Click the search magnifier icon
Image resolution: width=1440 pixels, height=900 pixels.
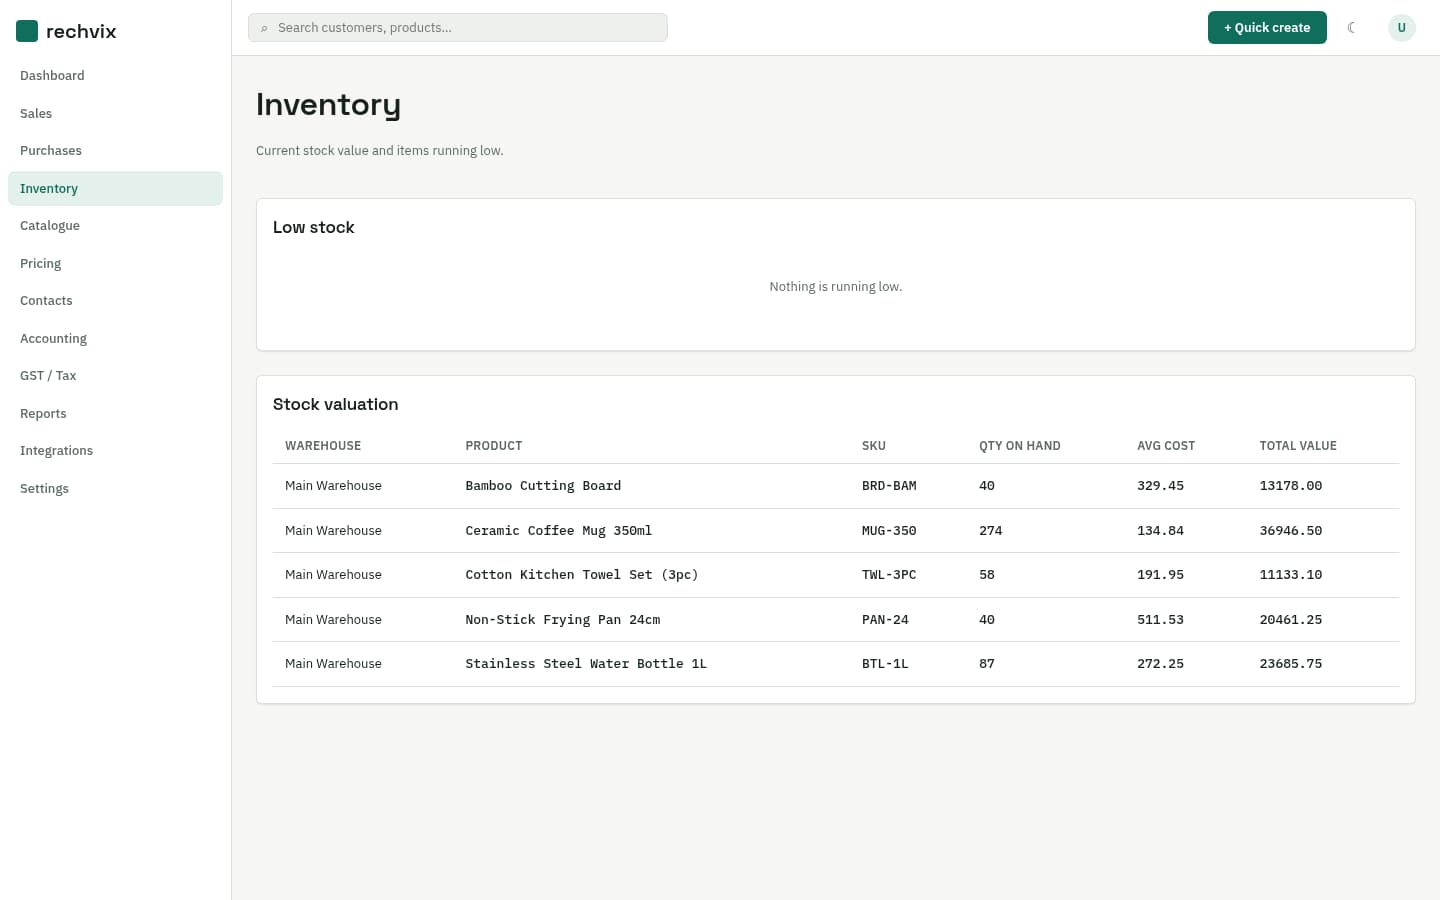tap(264, 28)
